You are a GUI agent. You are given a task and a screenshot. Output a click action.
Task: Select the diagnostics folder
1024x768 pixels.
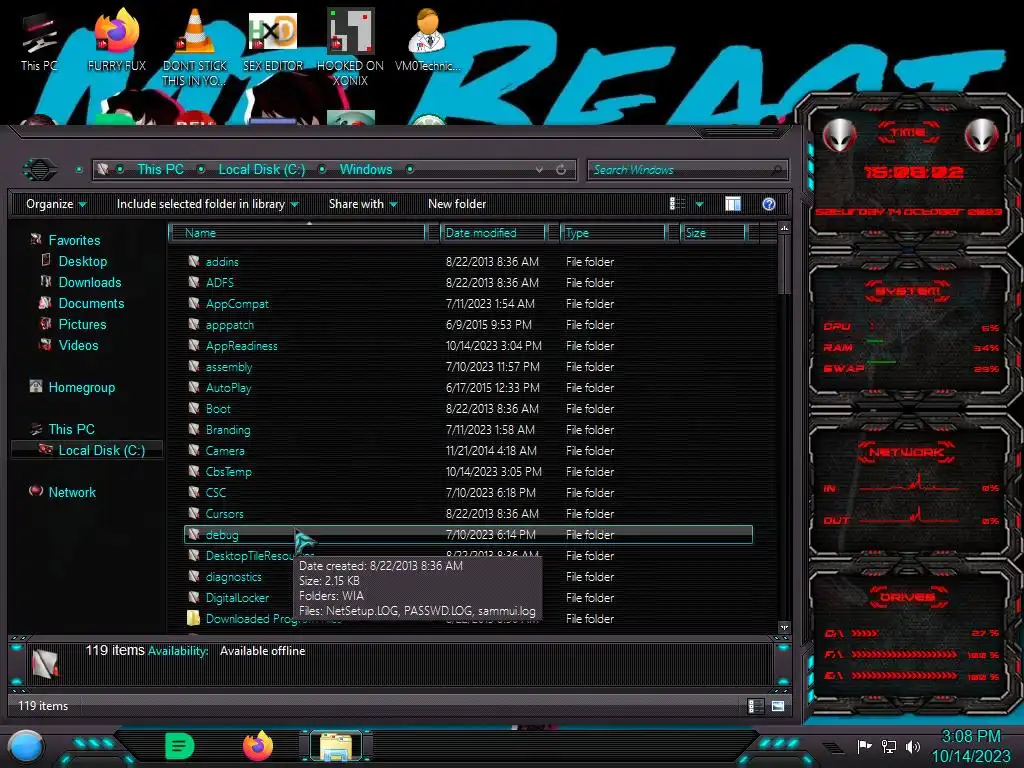click(x=233, y=577)
